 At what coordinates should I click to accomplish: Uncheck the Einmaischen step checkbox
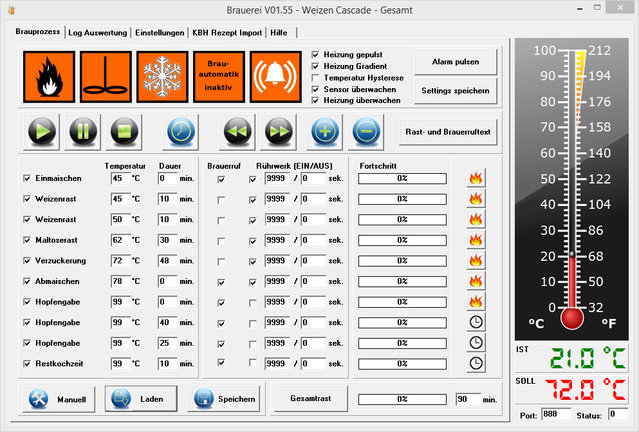27,179
